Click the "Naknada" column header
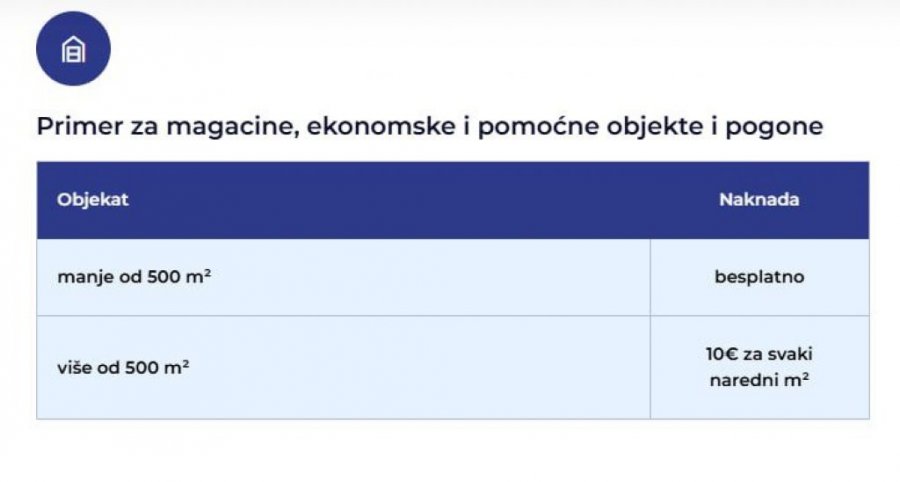The image size is (900, 482). tap(759, 200)
